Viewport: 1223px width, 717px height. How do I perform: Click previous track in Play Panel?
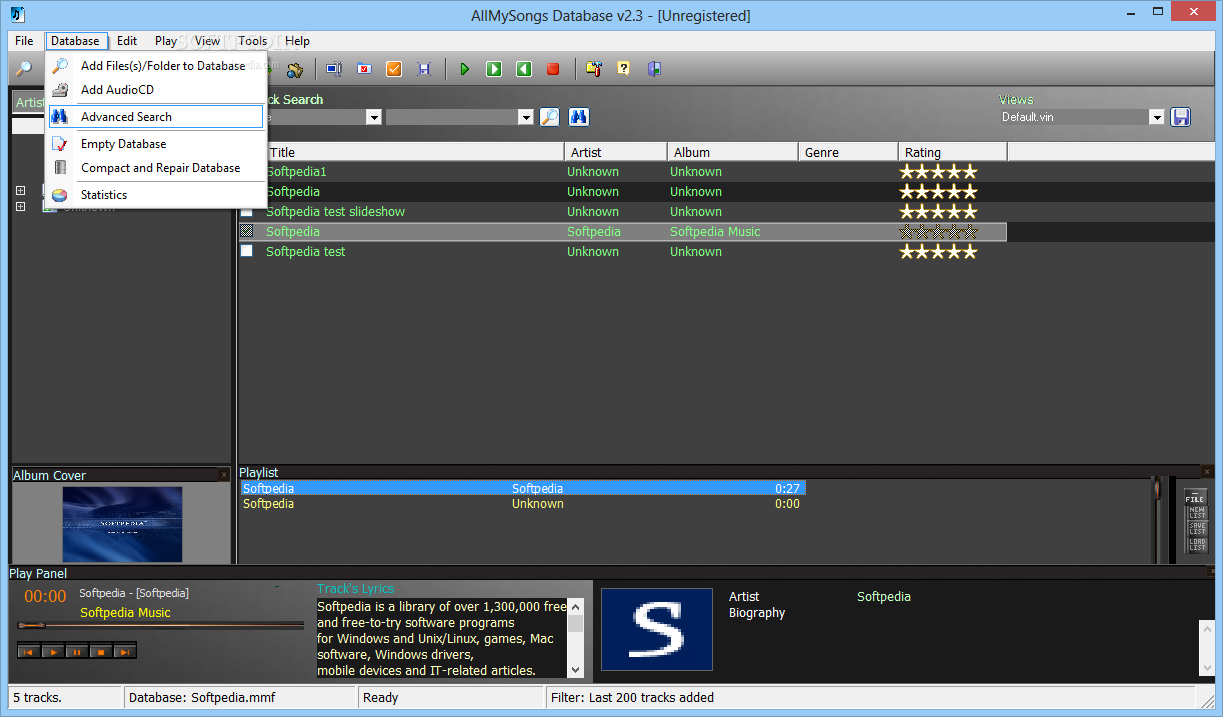[28, 651]
